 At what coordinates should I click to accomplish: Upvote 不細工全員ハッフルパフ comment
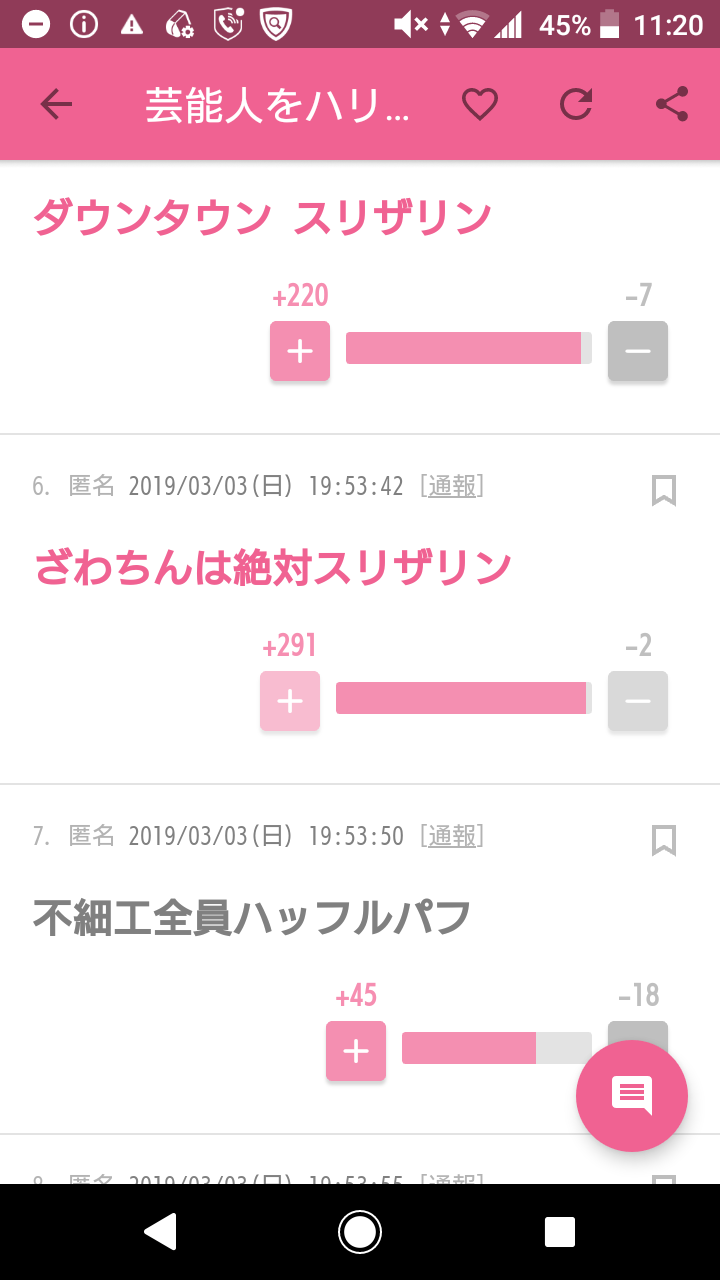pyautogui.click(x=356, y=1051)
